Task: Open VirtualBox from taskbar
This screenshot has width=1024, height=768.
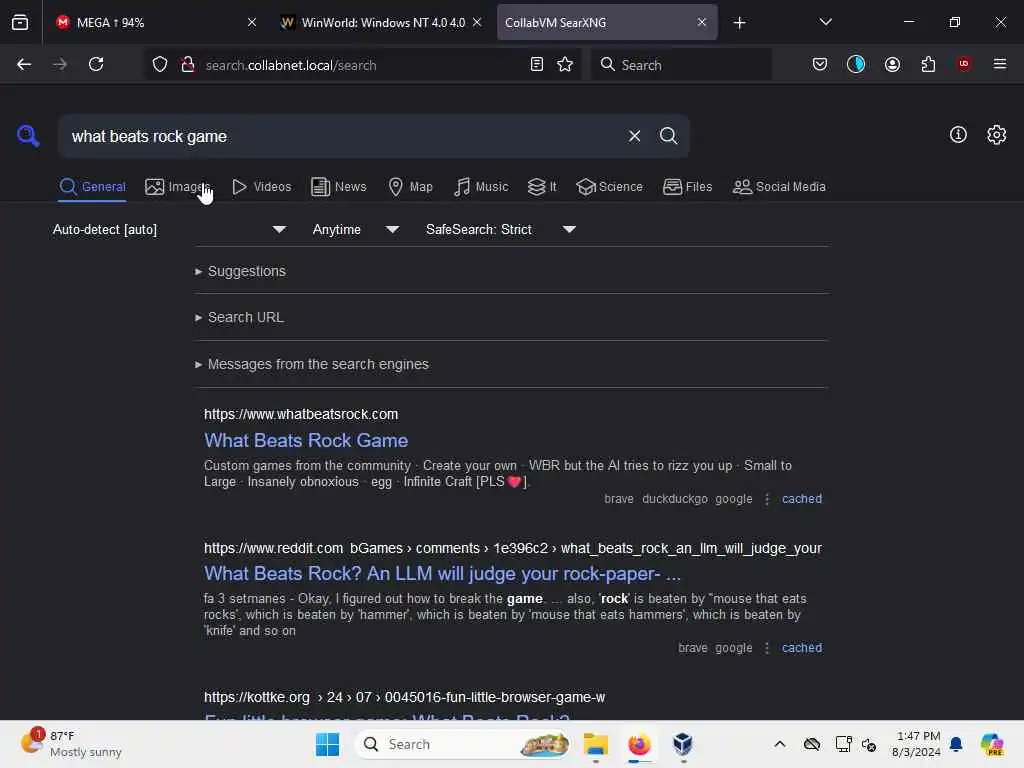Action: (682, 744)
